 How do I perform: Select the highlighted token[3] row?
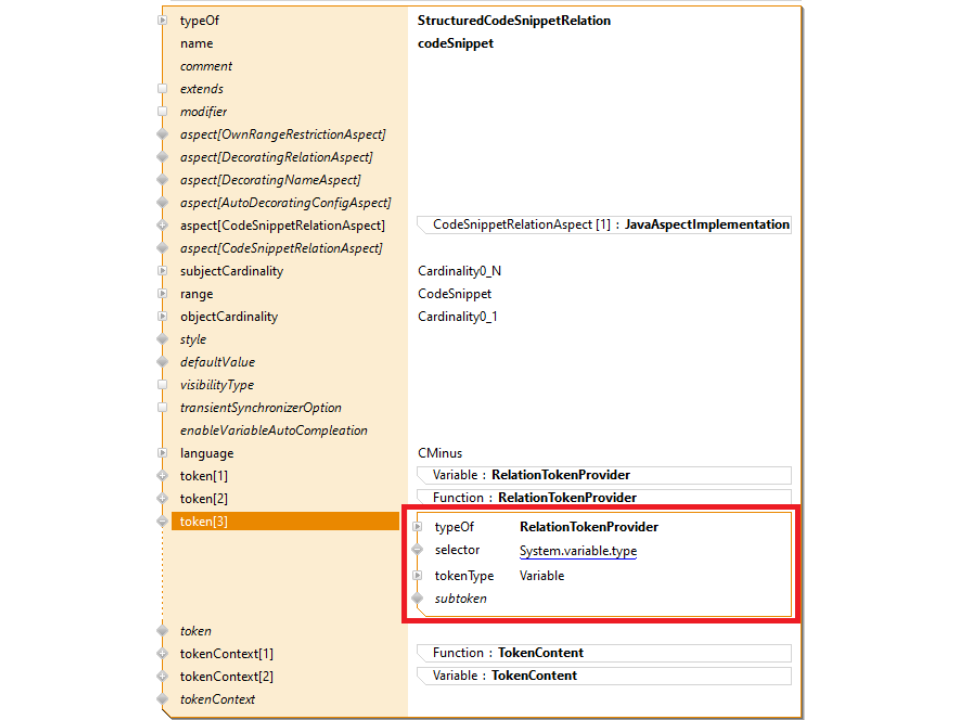click(284, 521)
